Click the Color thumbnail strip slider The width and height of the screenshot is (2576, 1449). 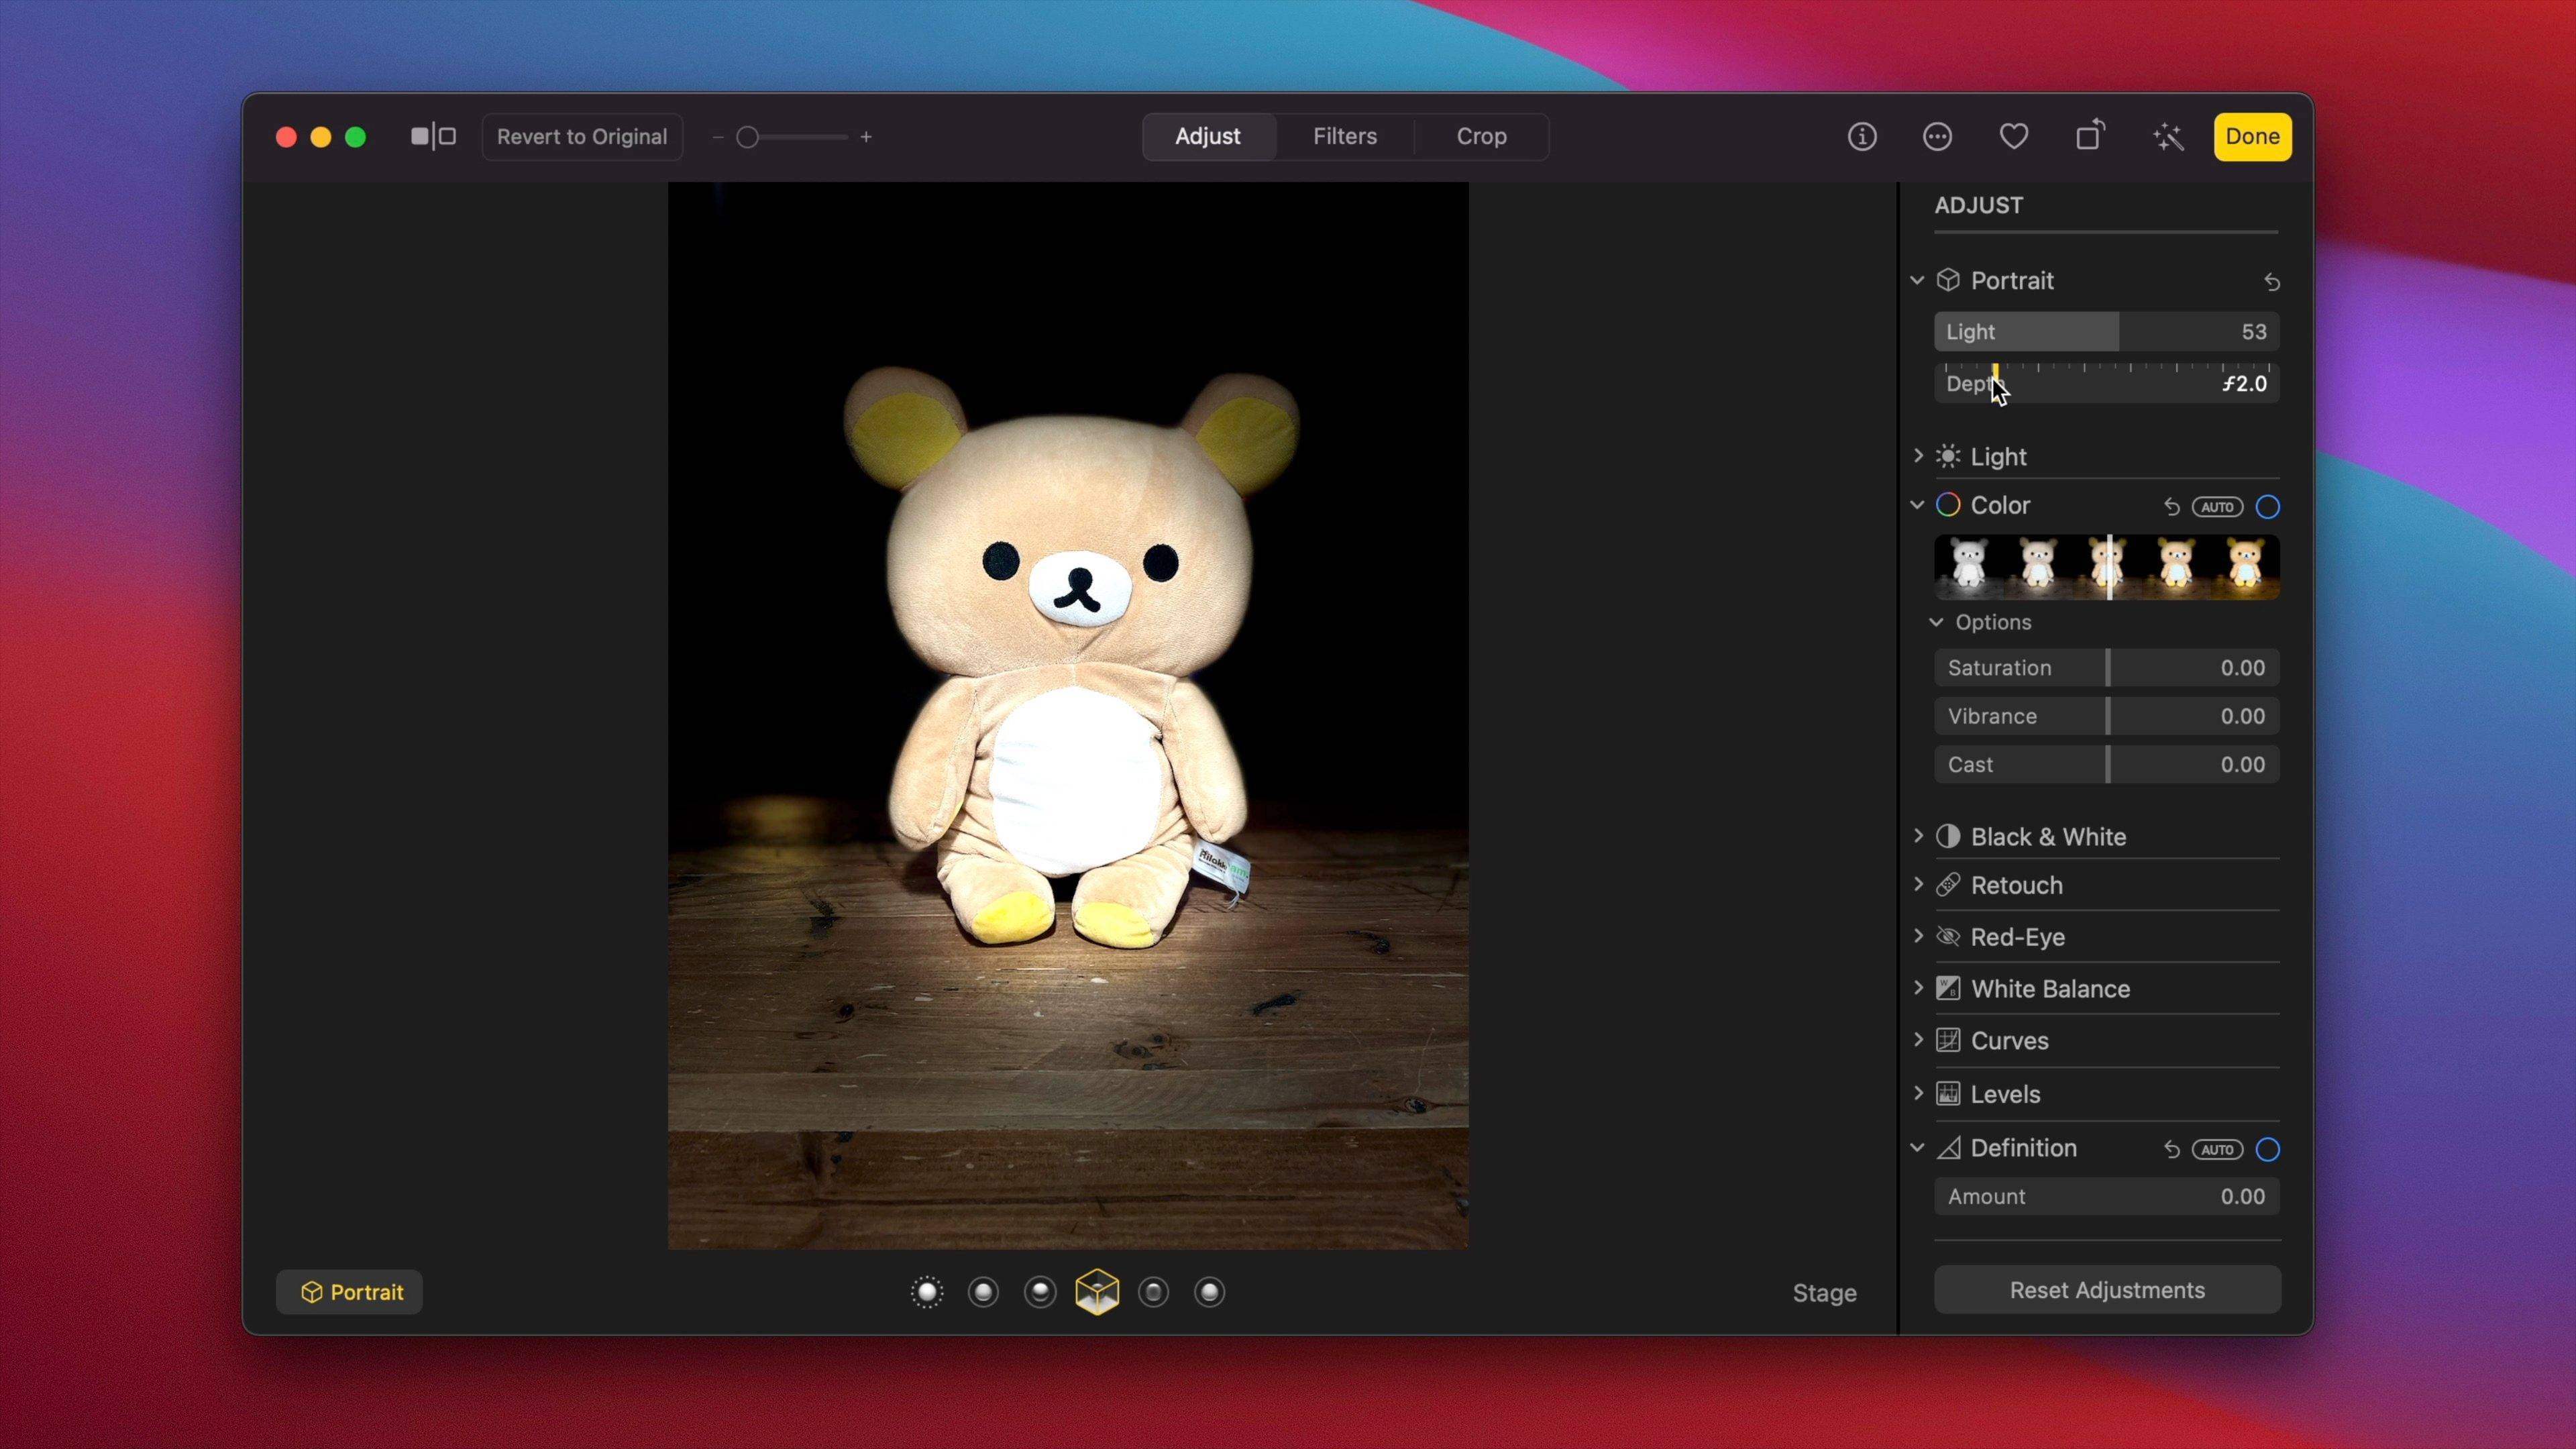(2107, 567)
